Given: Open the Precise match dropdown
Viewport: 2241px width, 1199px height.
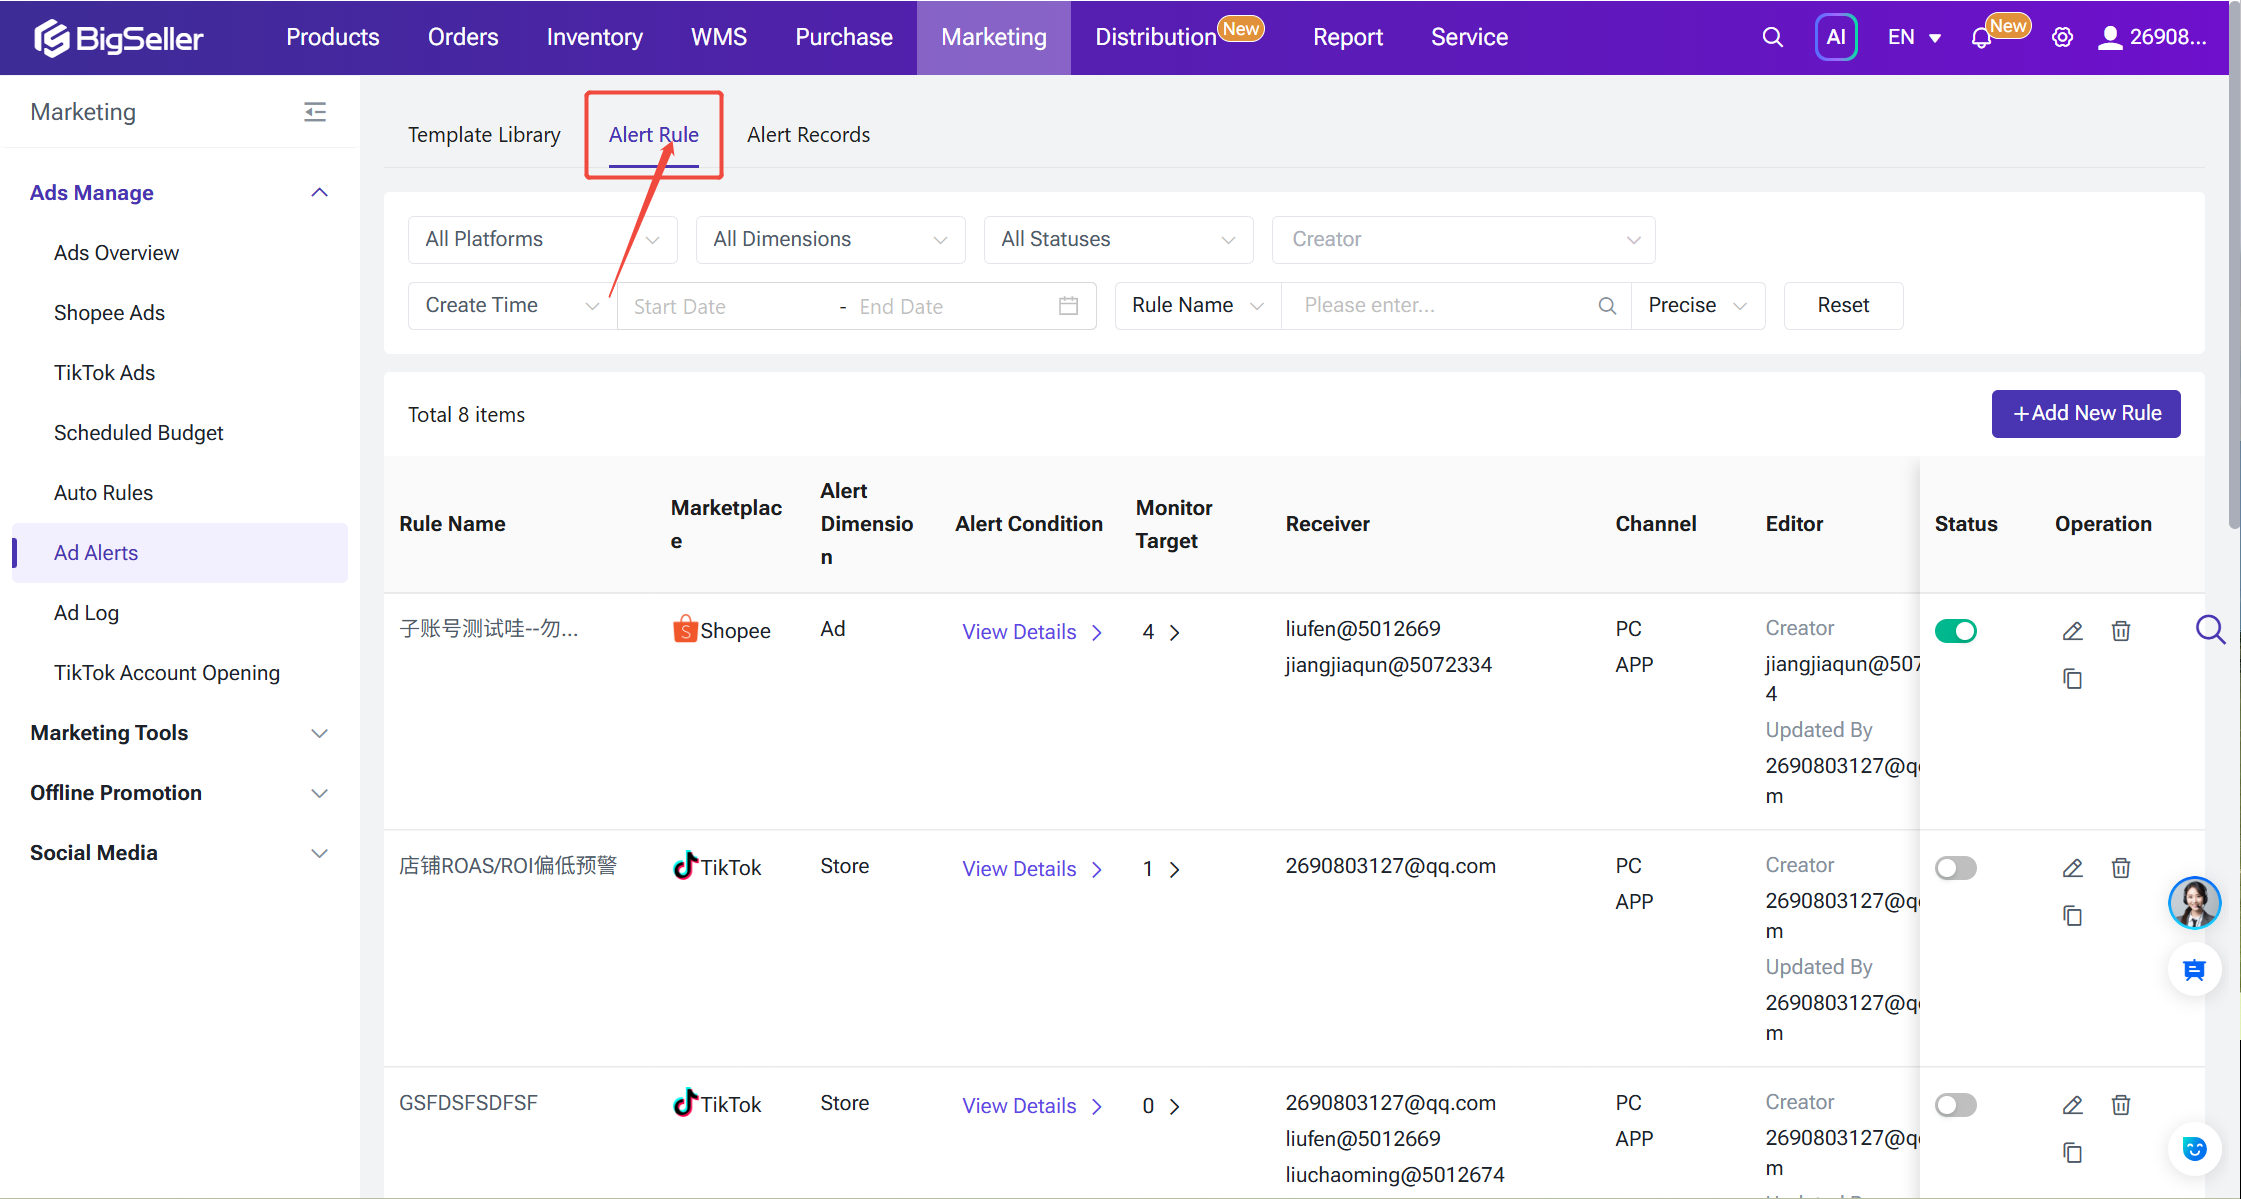Looking at the screenshot, I should [x=1698, y=306].
